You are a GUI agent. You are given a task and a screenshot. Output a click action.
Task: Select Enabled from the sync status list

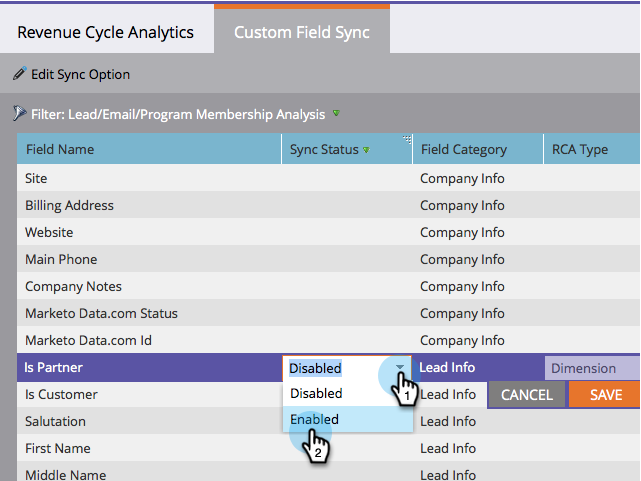314,419
